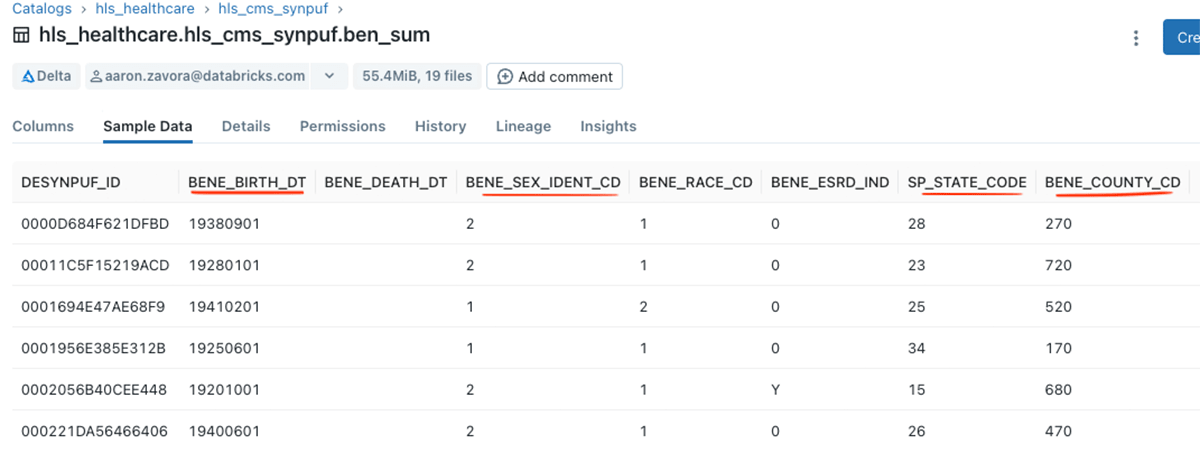This screenshot has height=450, width=1200.
Task: Open the Insights tab
Action: (x=608, y=126)
